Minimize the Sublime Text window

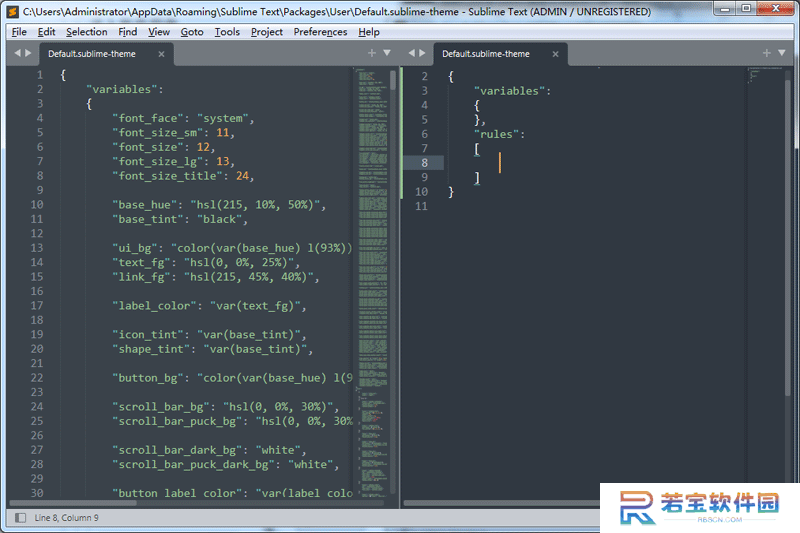(724, 8)
